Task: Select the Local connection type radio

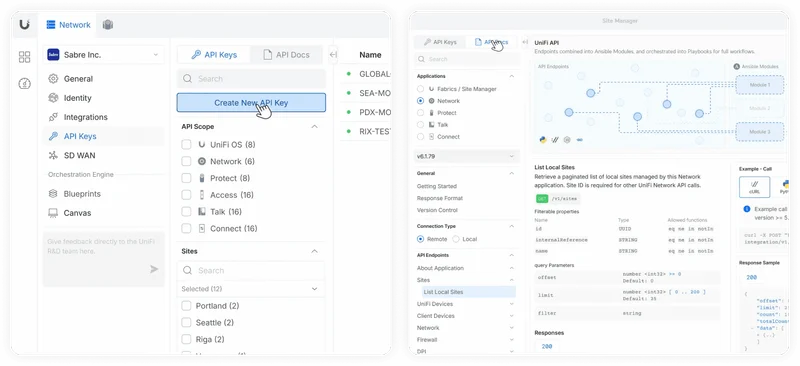Action: coord(456,239)
